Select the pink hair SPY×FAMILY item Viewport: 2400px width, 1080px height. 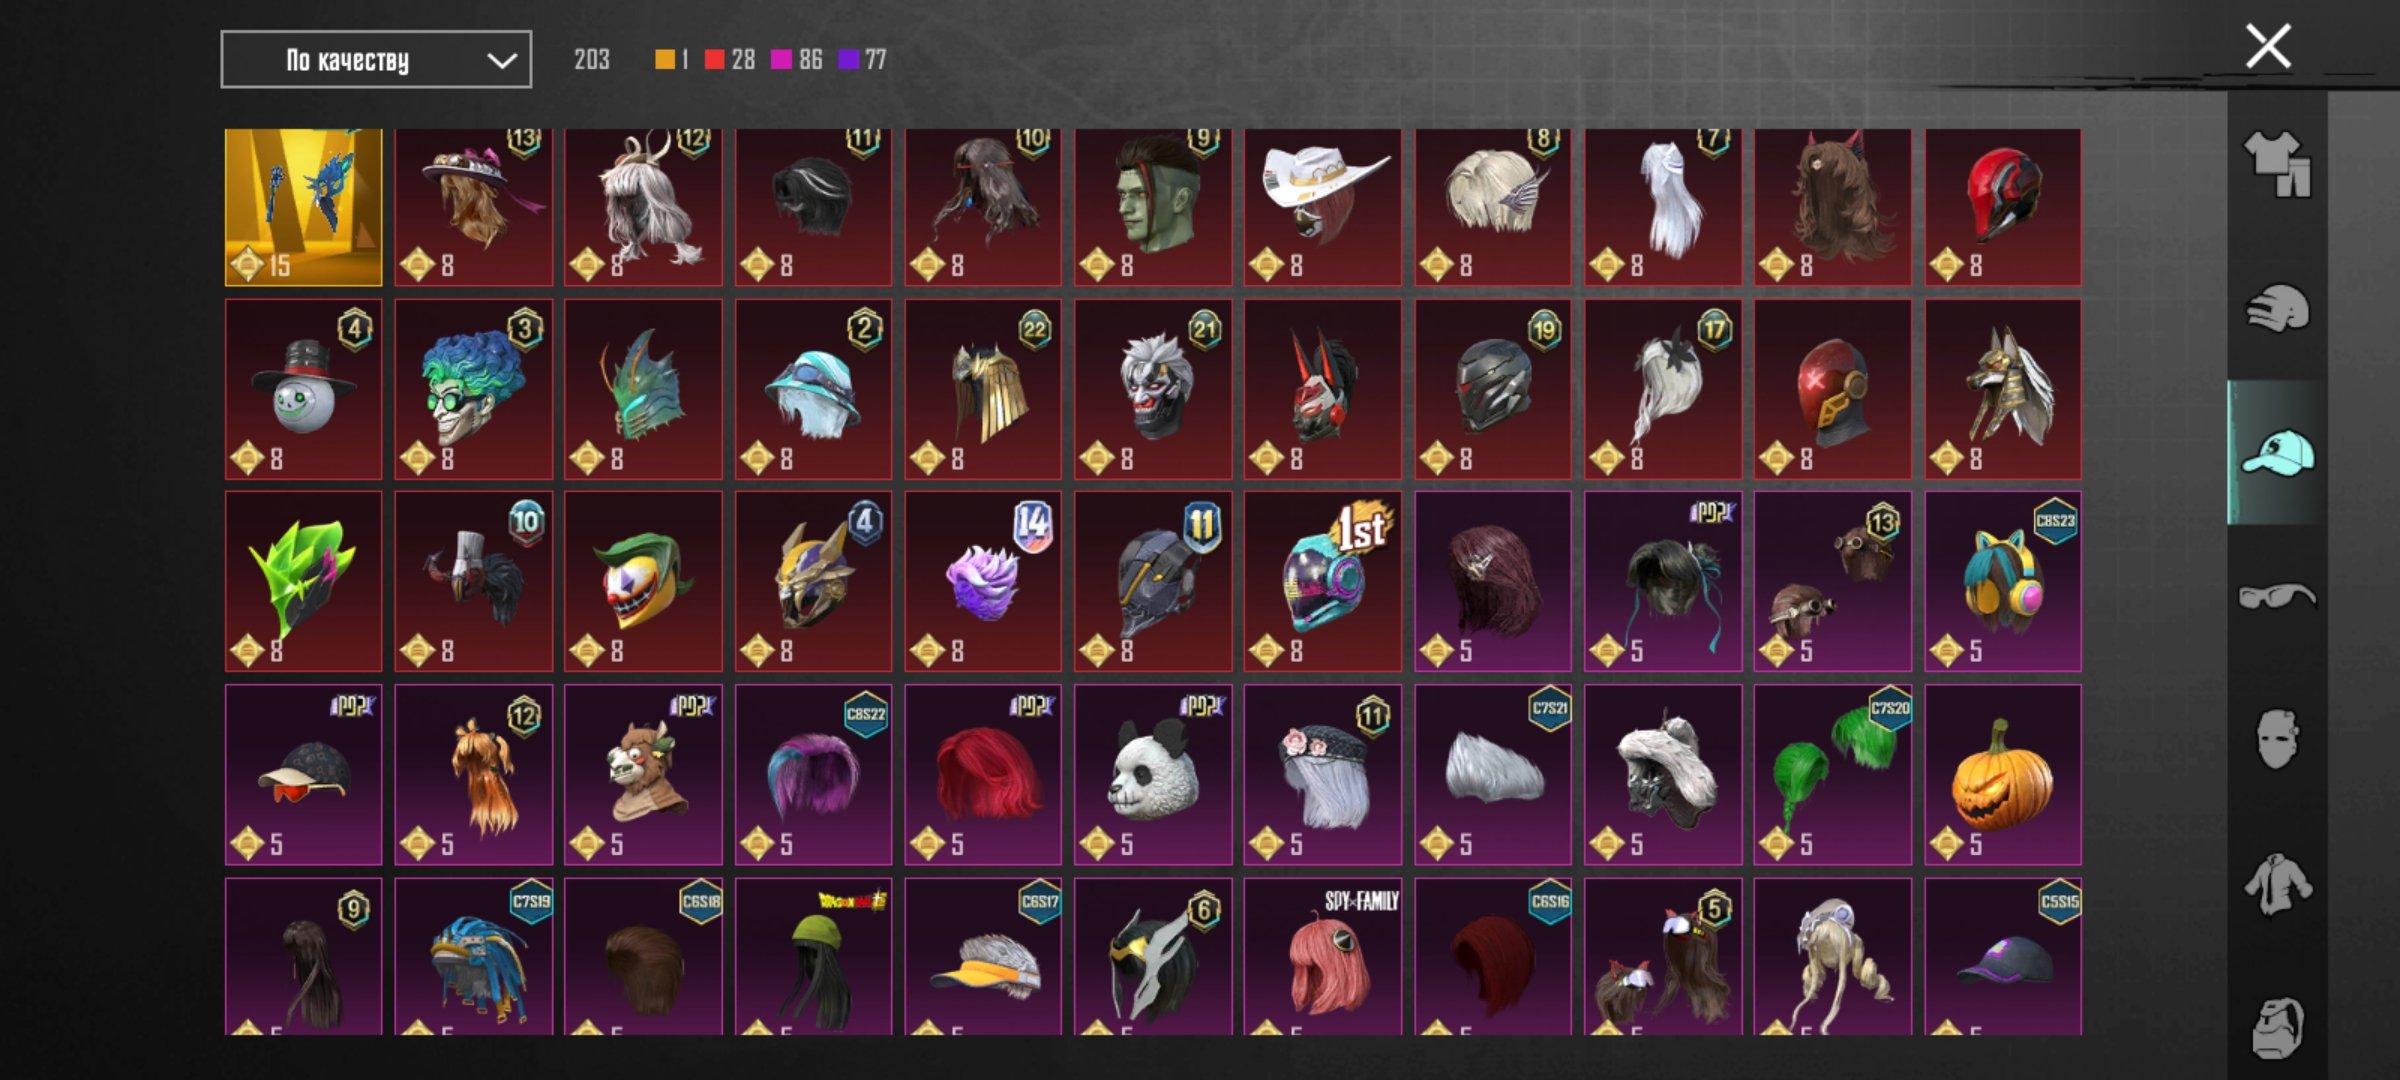1323,957
